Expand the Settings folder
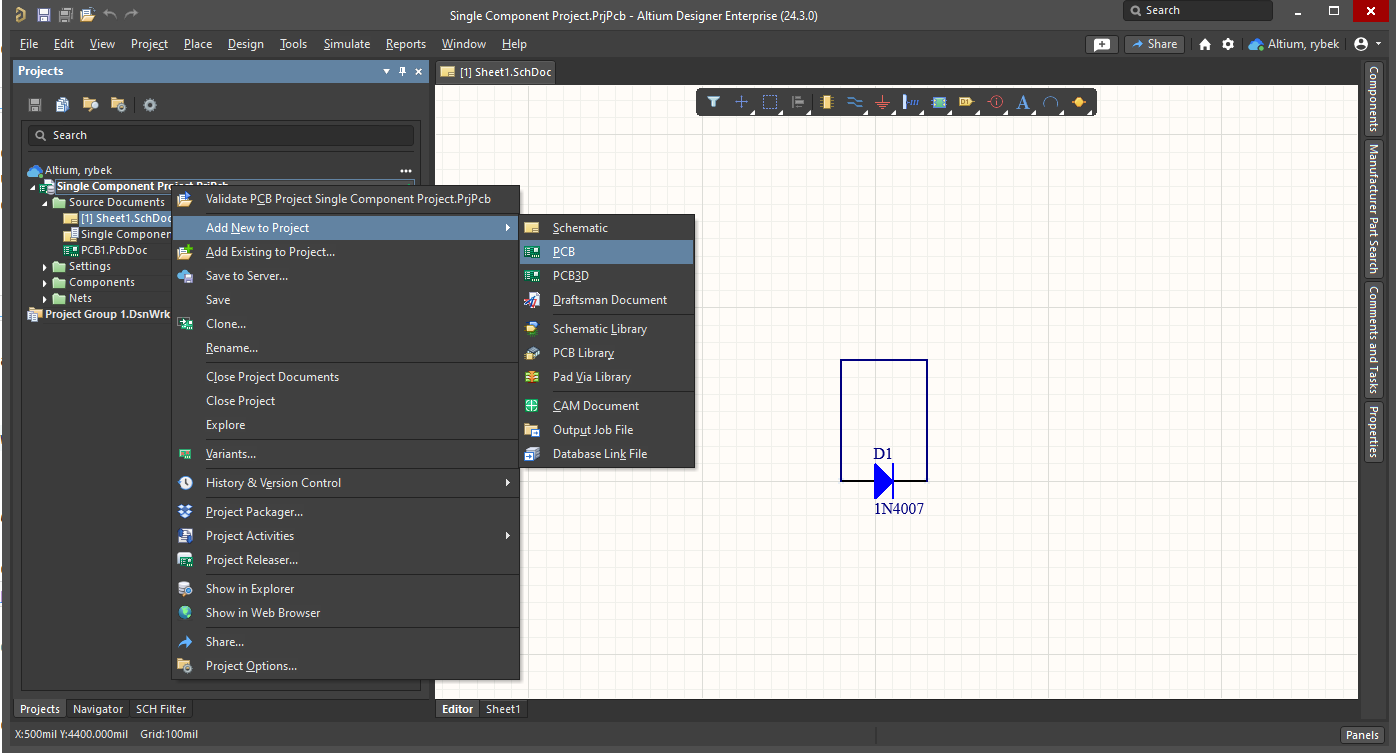1396x753 pixels. (x=45, y=267)
